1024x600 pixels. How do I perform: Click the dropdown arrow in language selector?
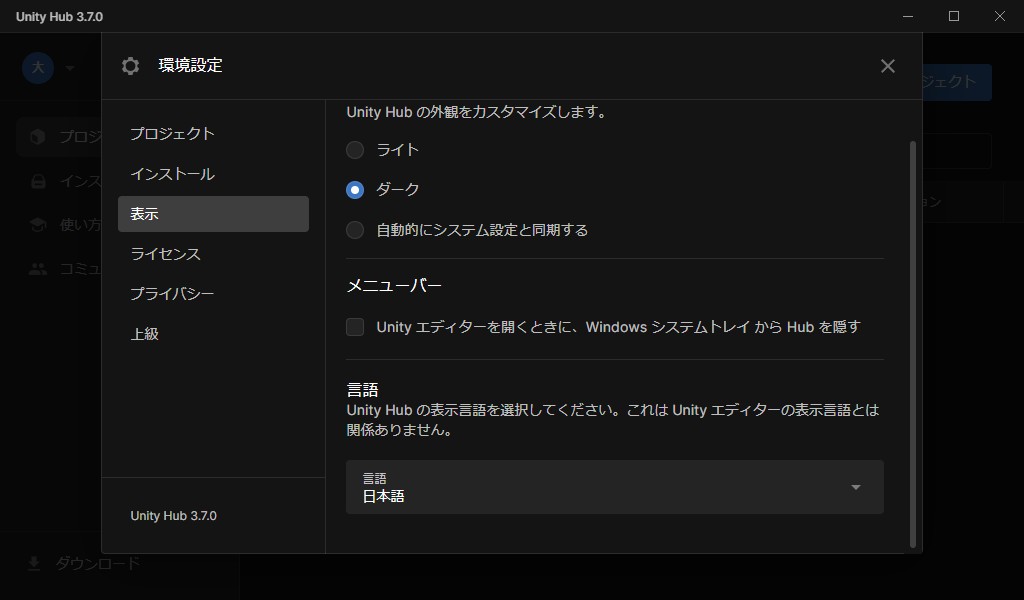[x=855, y=487]
